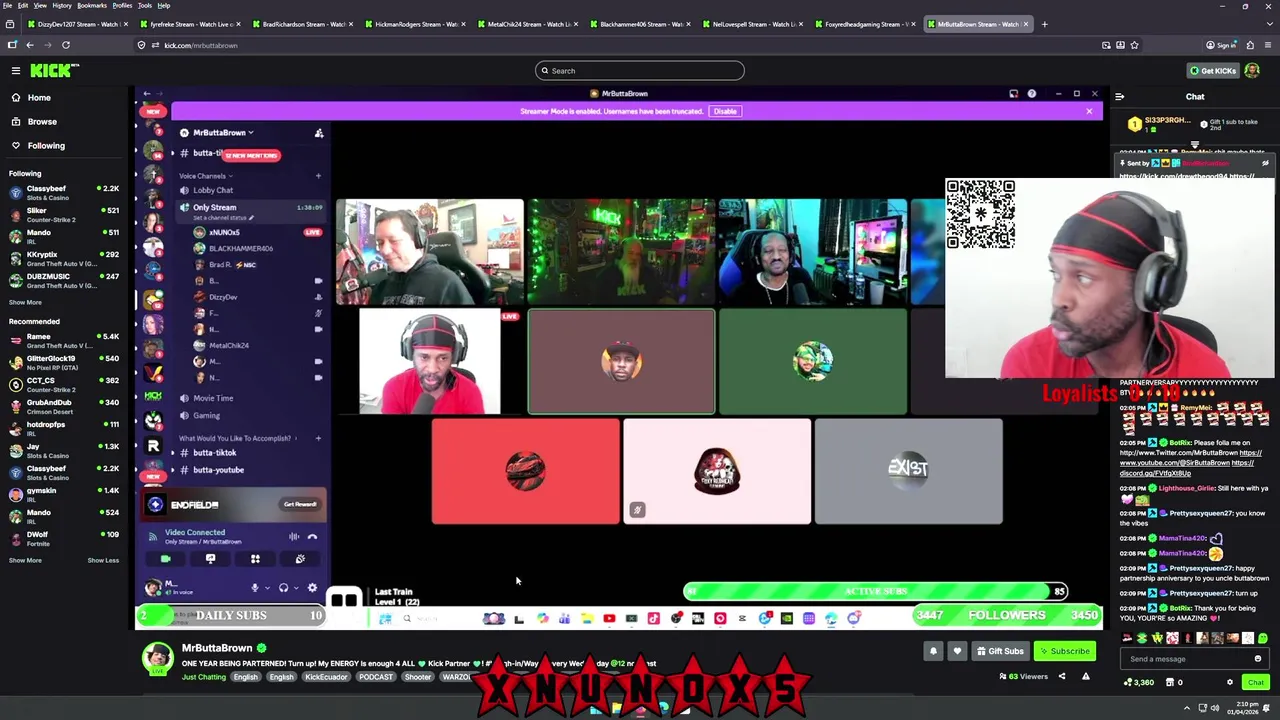Collapse the chat panel with the arrow icon
Screen dimensions: 1280x720
tap(1119, 96)
